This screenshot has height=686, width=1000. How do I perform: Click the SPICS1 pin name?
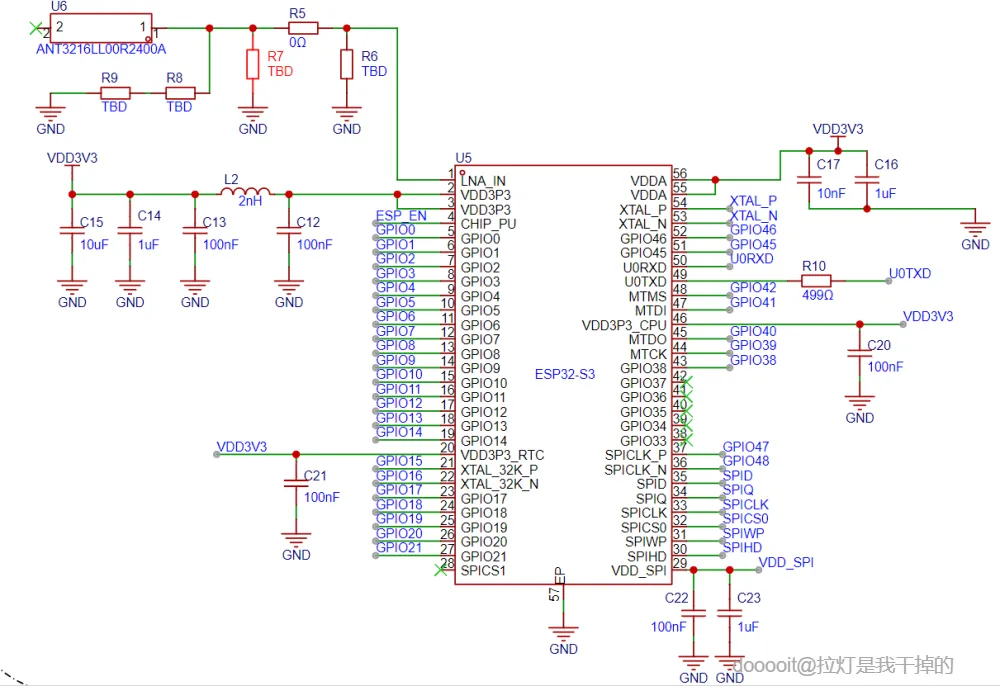483,571
